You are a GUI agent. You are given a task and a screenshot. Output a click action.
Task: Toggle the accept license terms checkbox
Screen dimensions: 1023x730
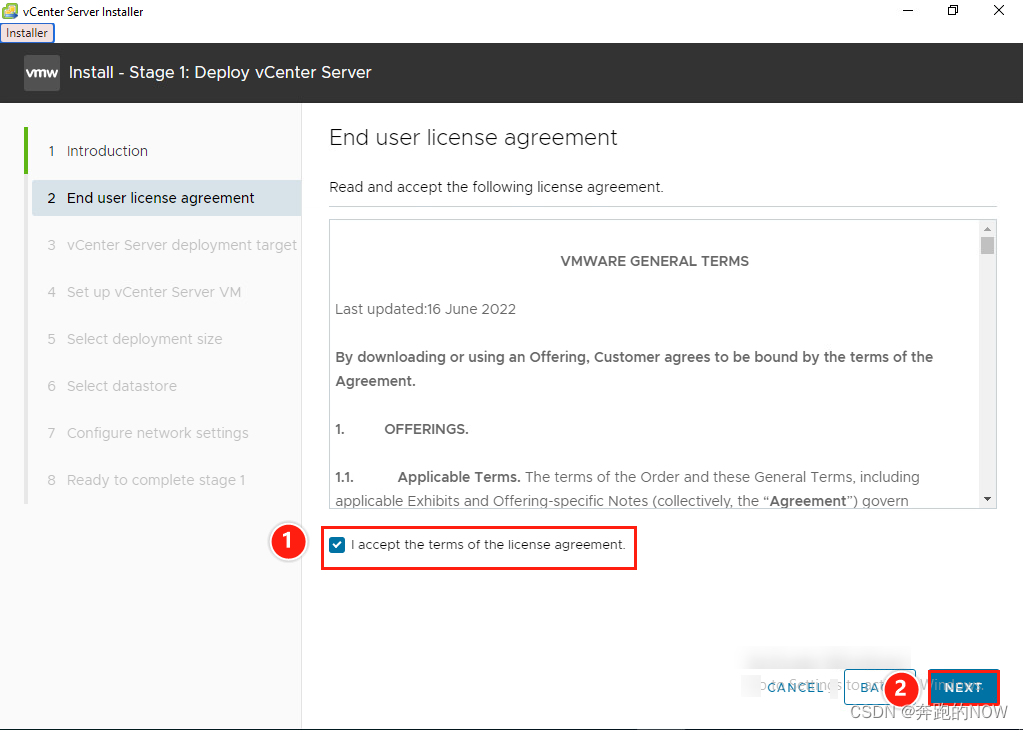coord(337,545)
